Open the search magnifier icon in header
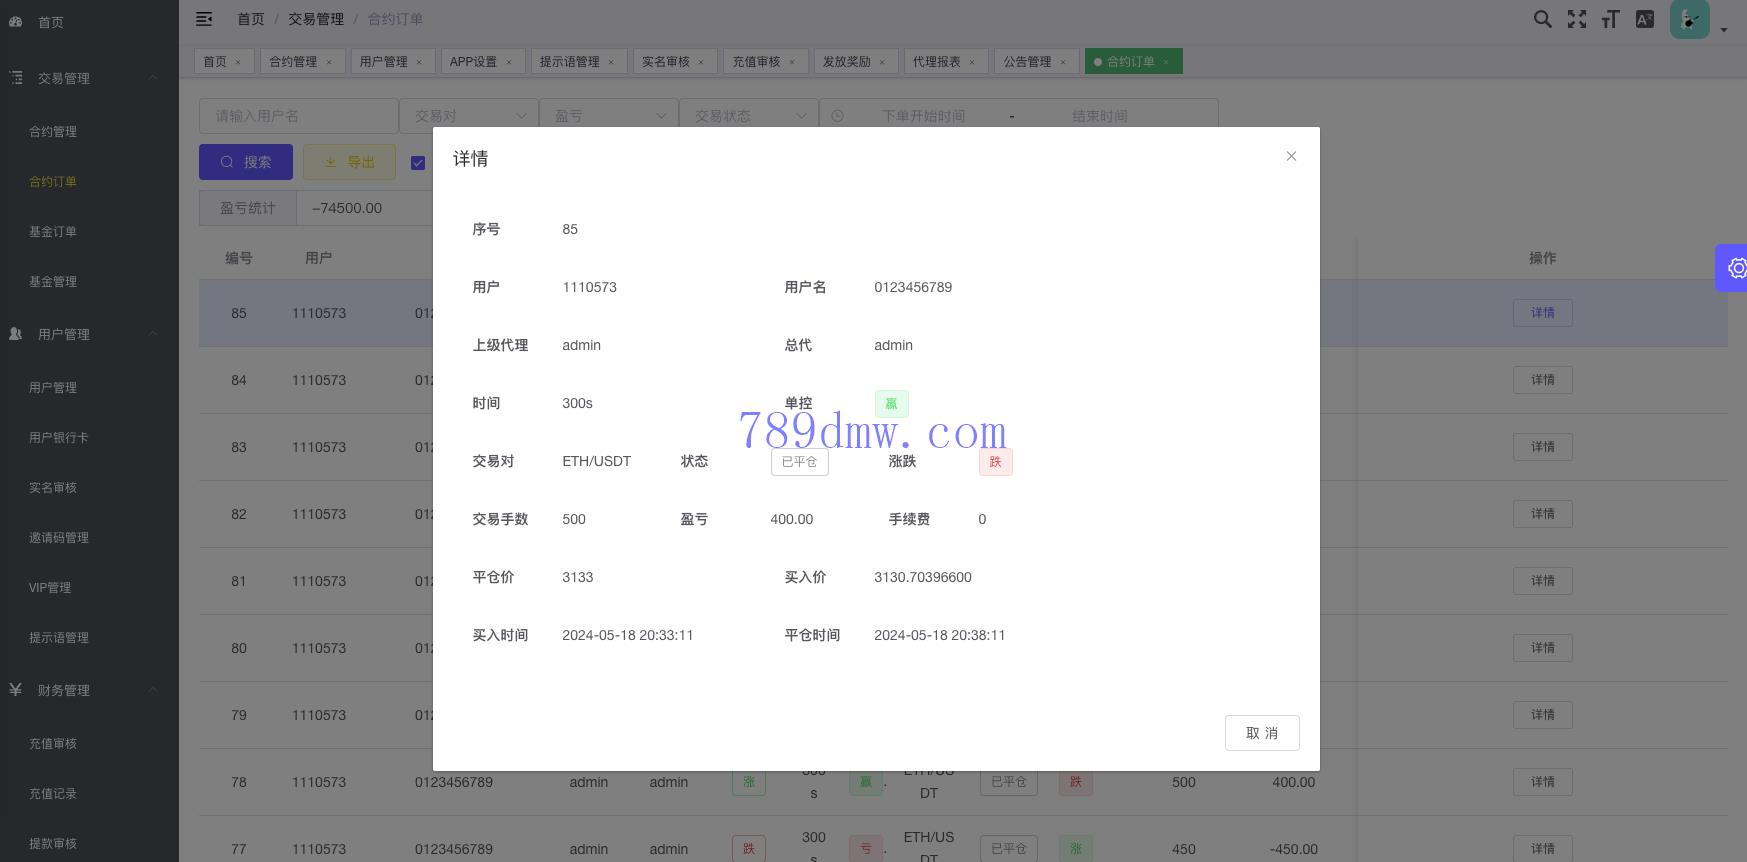Viewport: 1747px width, 862px height. [1542, 19]
